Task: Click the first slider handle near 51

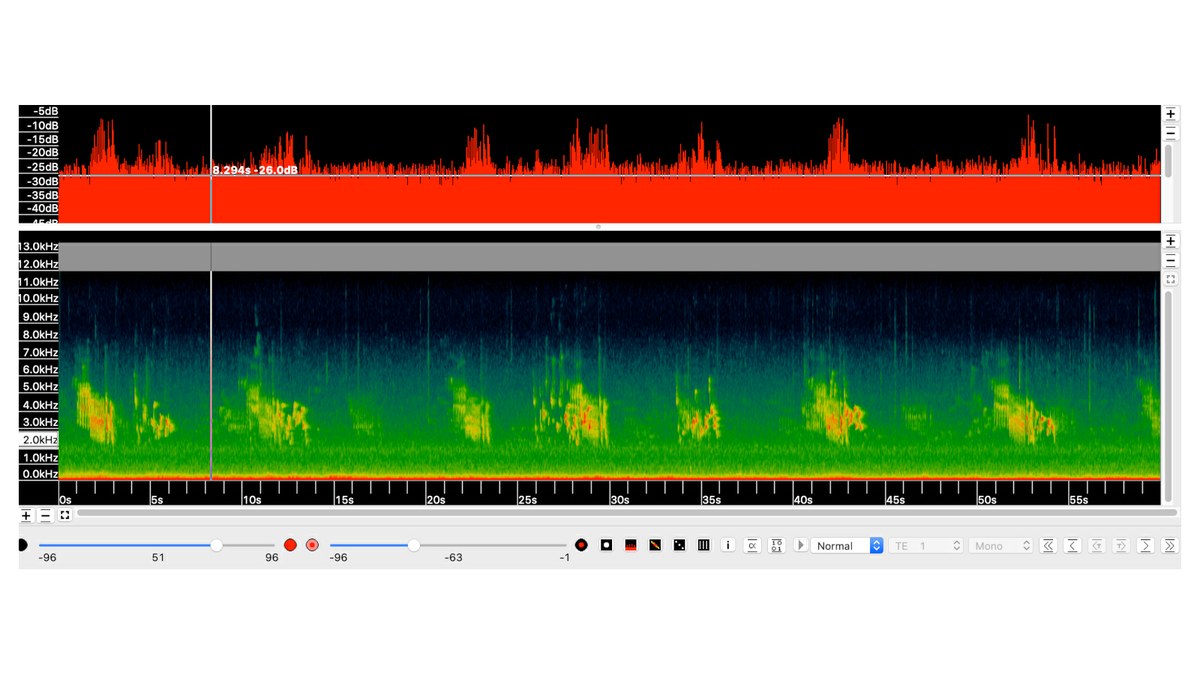Action: (216, 545)
